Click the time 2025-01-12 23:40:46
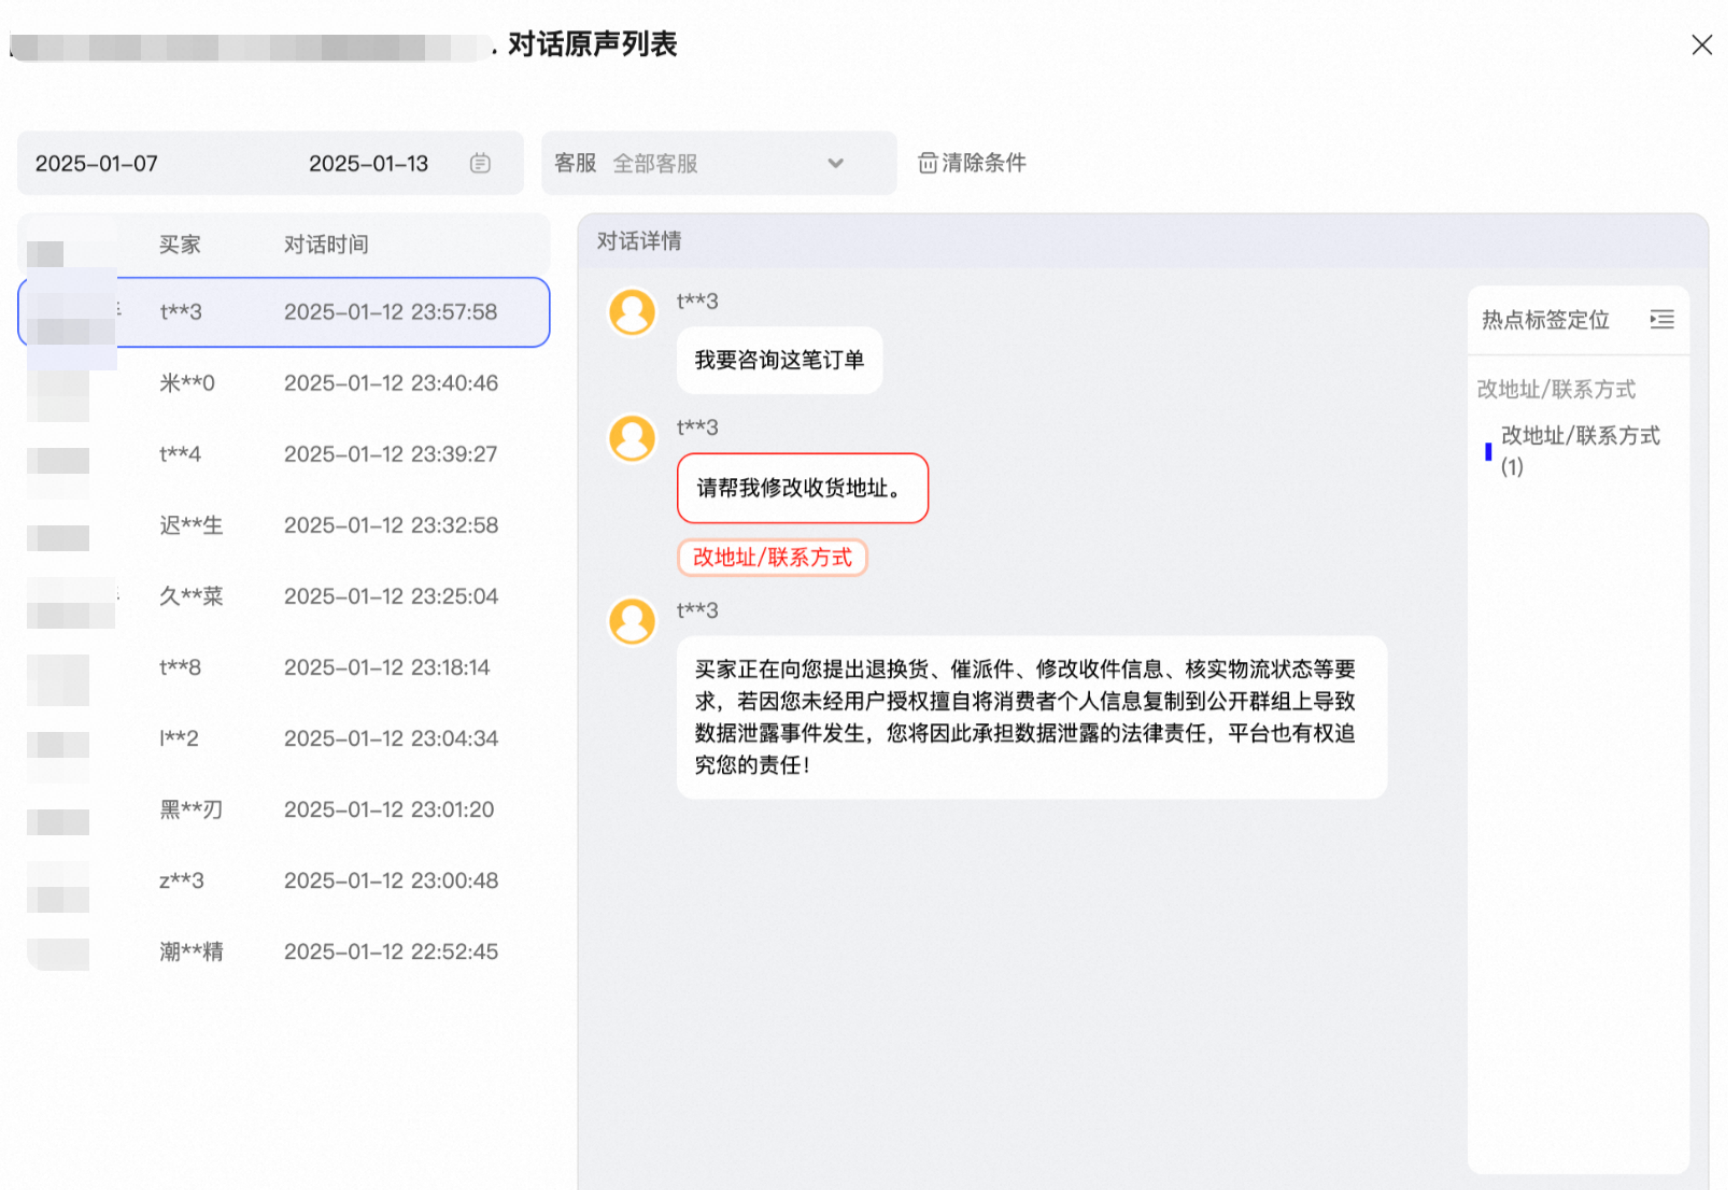 [x=391, y=383]
